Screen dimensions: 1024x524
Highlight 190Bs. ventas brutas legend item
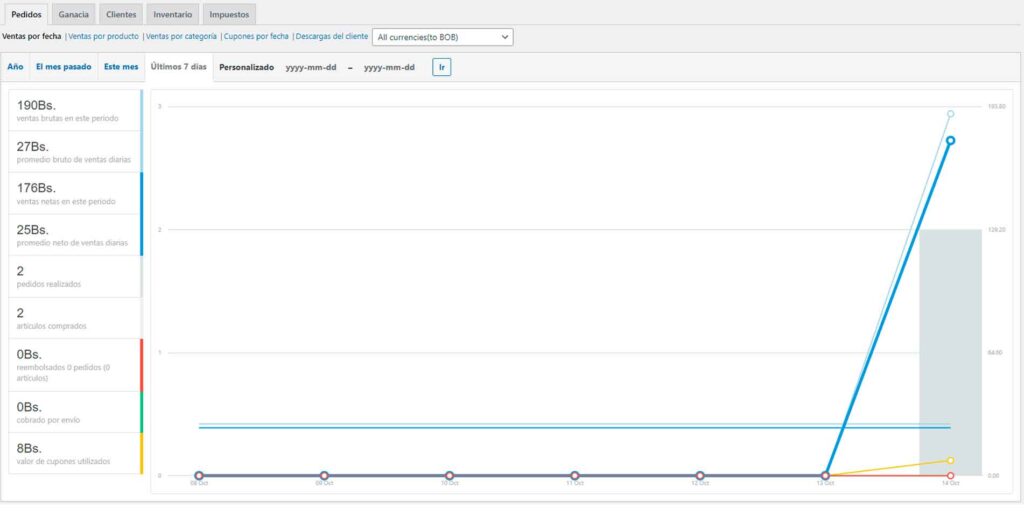76,110
